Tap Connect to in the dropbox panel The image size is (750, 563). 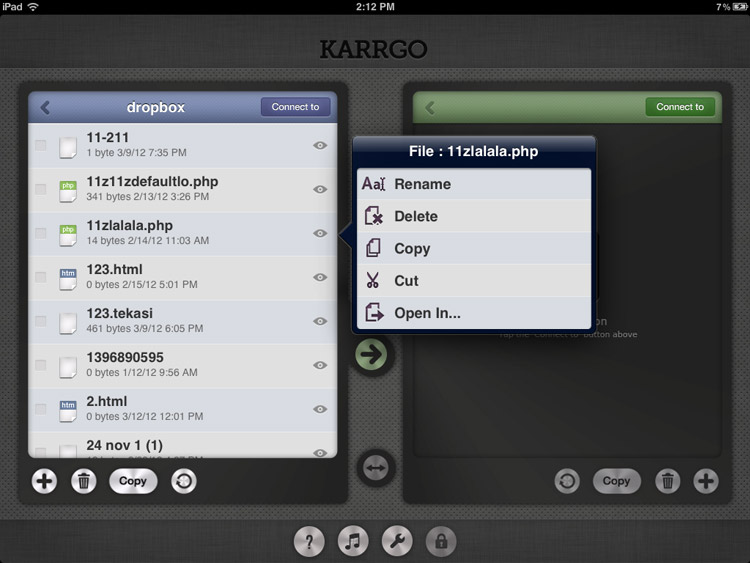[296, 107]
